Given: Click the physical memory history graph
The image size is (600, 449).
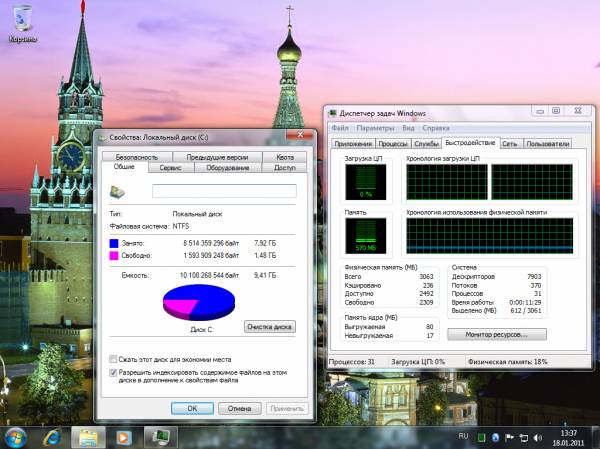Looking at the screenshot, I should (x=489, y=236).
